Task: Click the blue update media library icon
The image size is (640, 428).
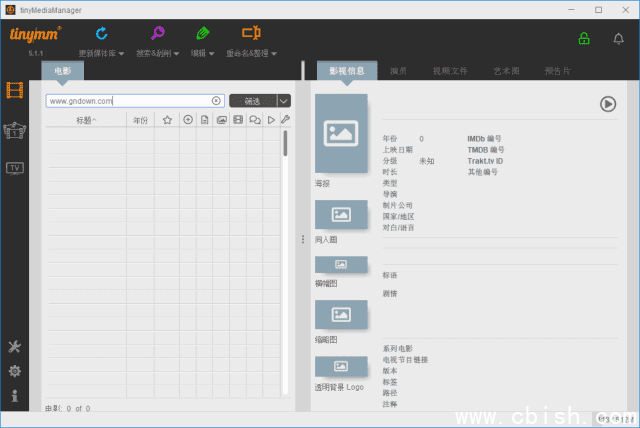Action: 100,34
